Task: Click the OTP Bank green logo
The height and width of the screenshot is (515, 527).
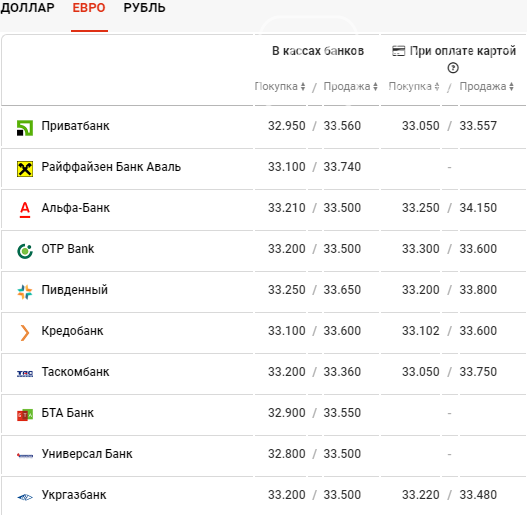Action: [x=25, y=251]
